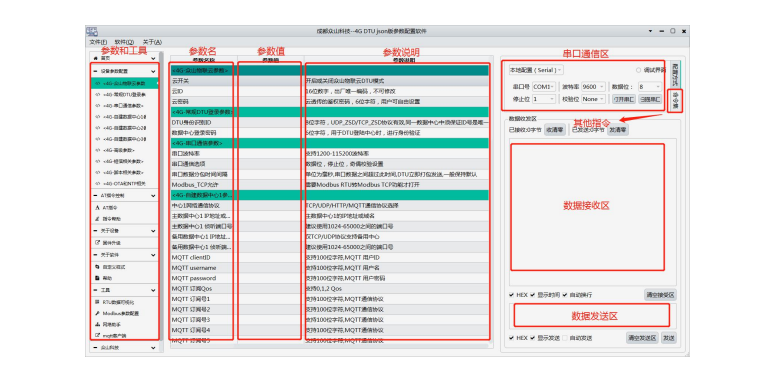782x376 pixels.
Task: Collapse the 关于软件 sidebar section
Action: (153, 255)
